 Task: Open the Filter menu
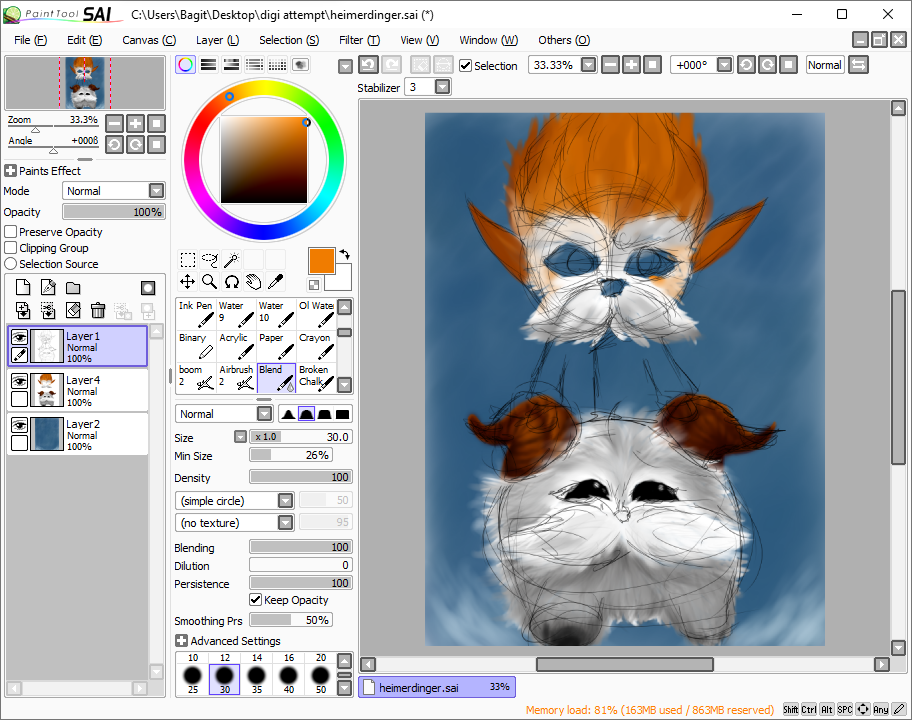(359, 40)
